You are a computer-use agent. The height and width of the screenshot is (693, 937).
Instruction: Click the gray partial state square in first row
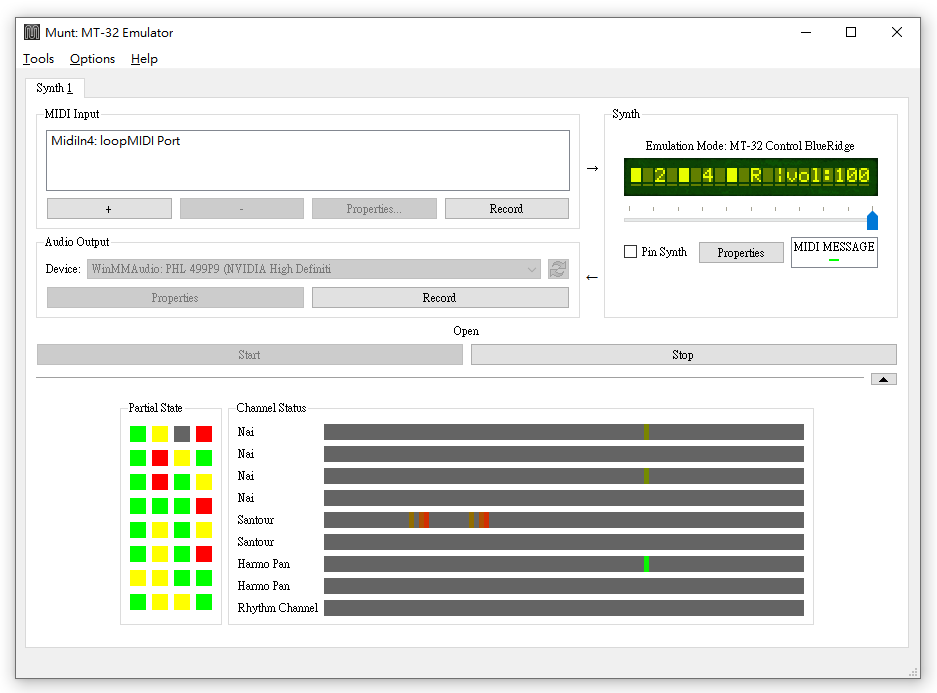coord(182,434)
